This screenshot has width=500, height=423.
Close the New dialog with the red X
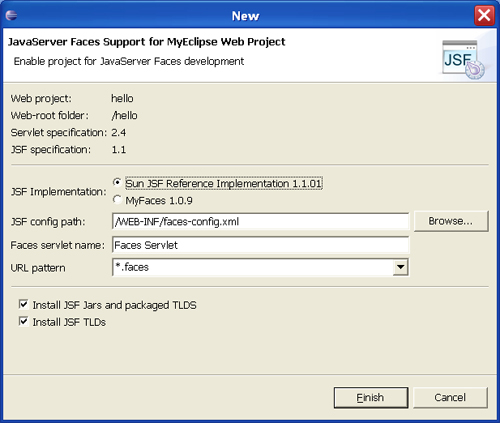coord(484,15)
